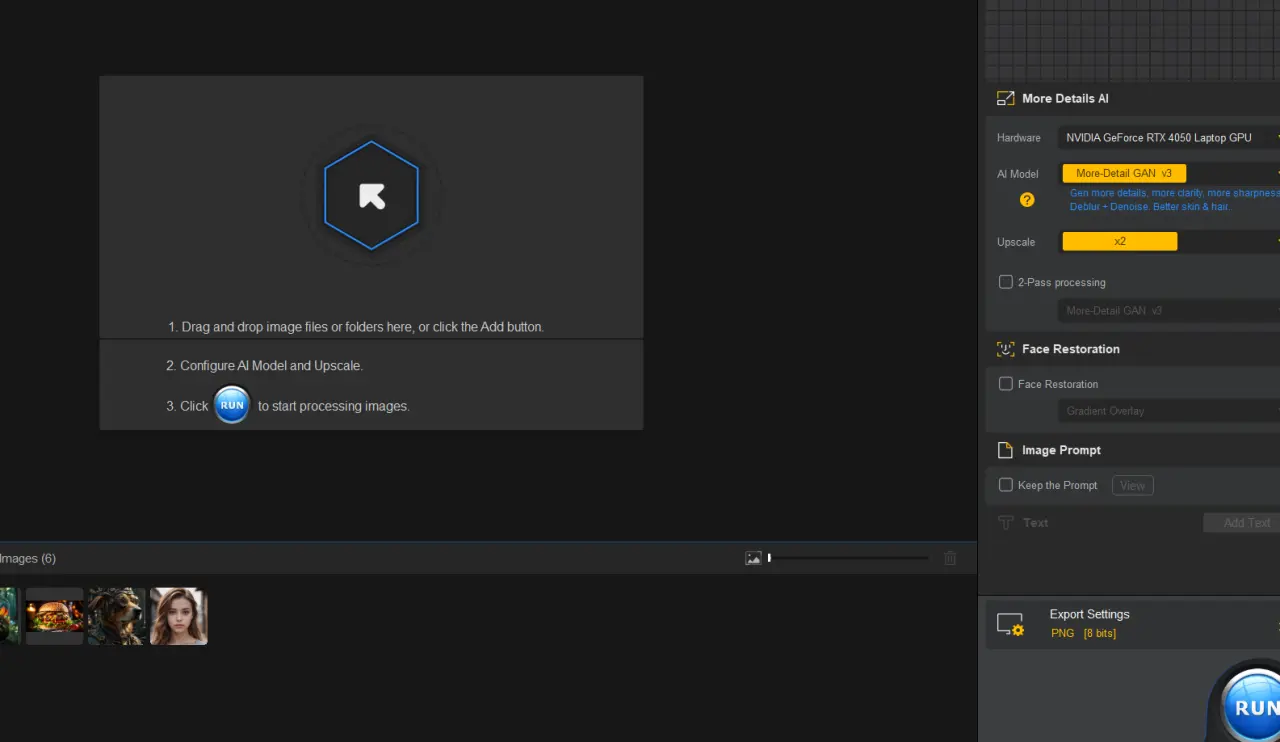The width and height of the screenshot is (1280, 742).
Task: Click the View prompt button
Action: point(1133,485)
